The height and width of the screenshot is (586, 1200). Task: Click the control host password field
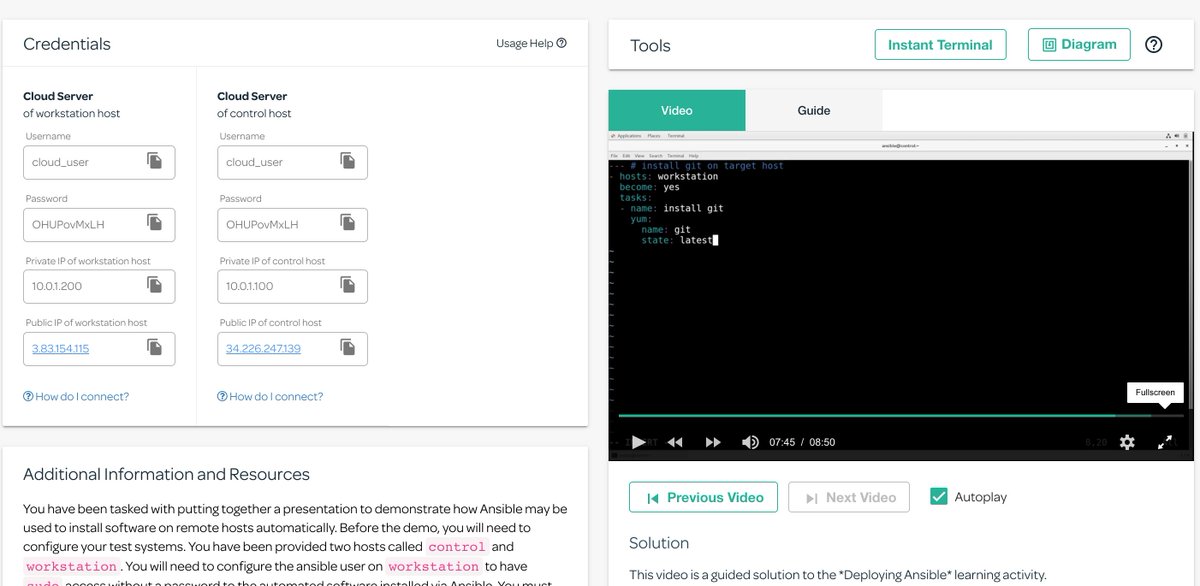(x=292, y=224)
